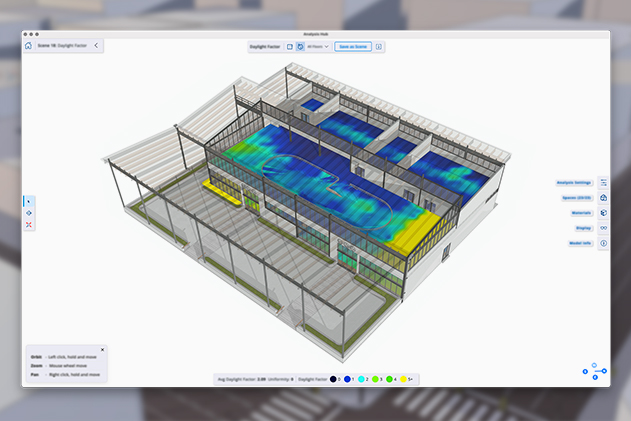Image resolution: width=631 pixels, height=421 pixels.
Task: Click the workflow nodes icon at bottom right
Action: (x=595, y=371)
